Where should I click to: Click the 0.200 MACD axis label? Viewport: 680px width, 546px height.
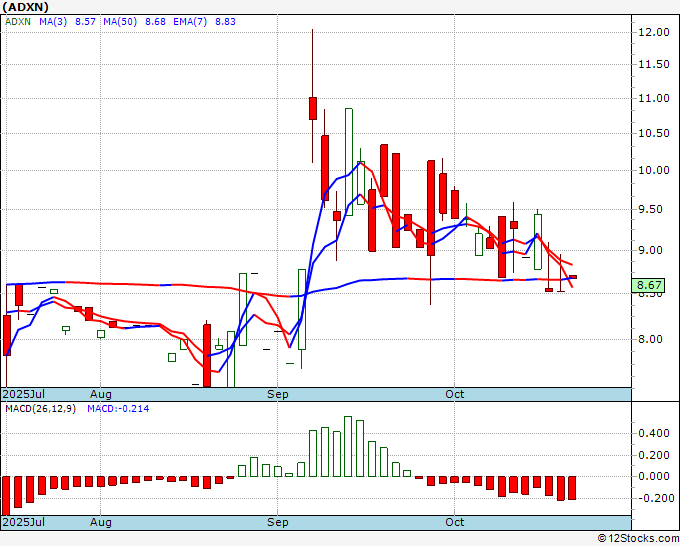[654, 455]
